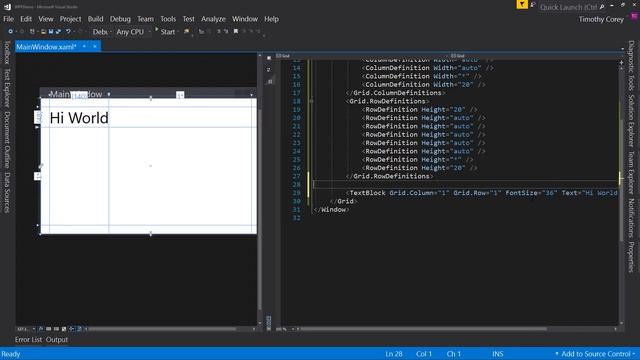Toggle the snap grid icon in designer
Image resolution: width=640 pixels, height=360 pixels.
49,329
